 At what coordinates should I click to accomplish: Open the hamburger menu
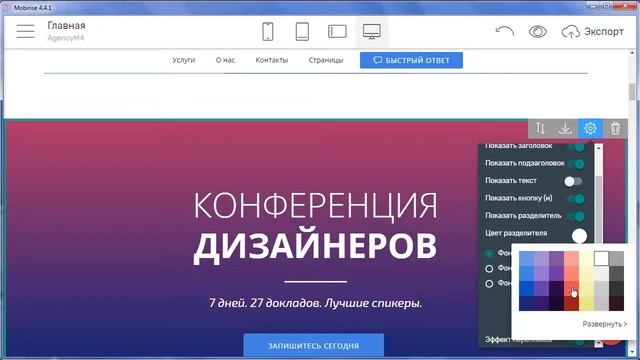[25, 31]
